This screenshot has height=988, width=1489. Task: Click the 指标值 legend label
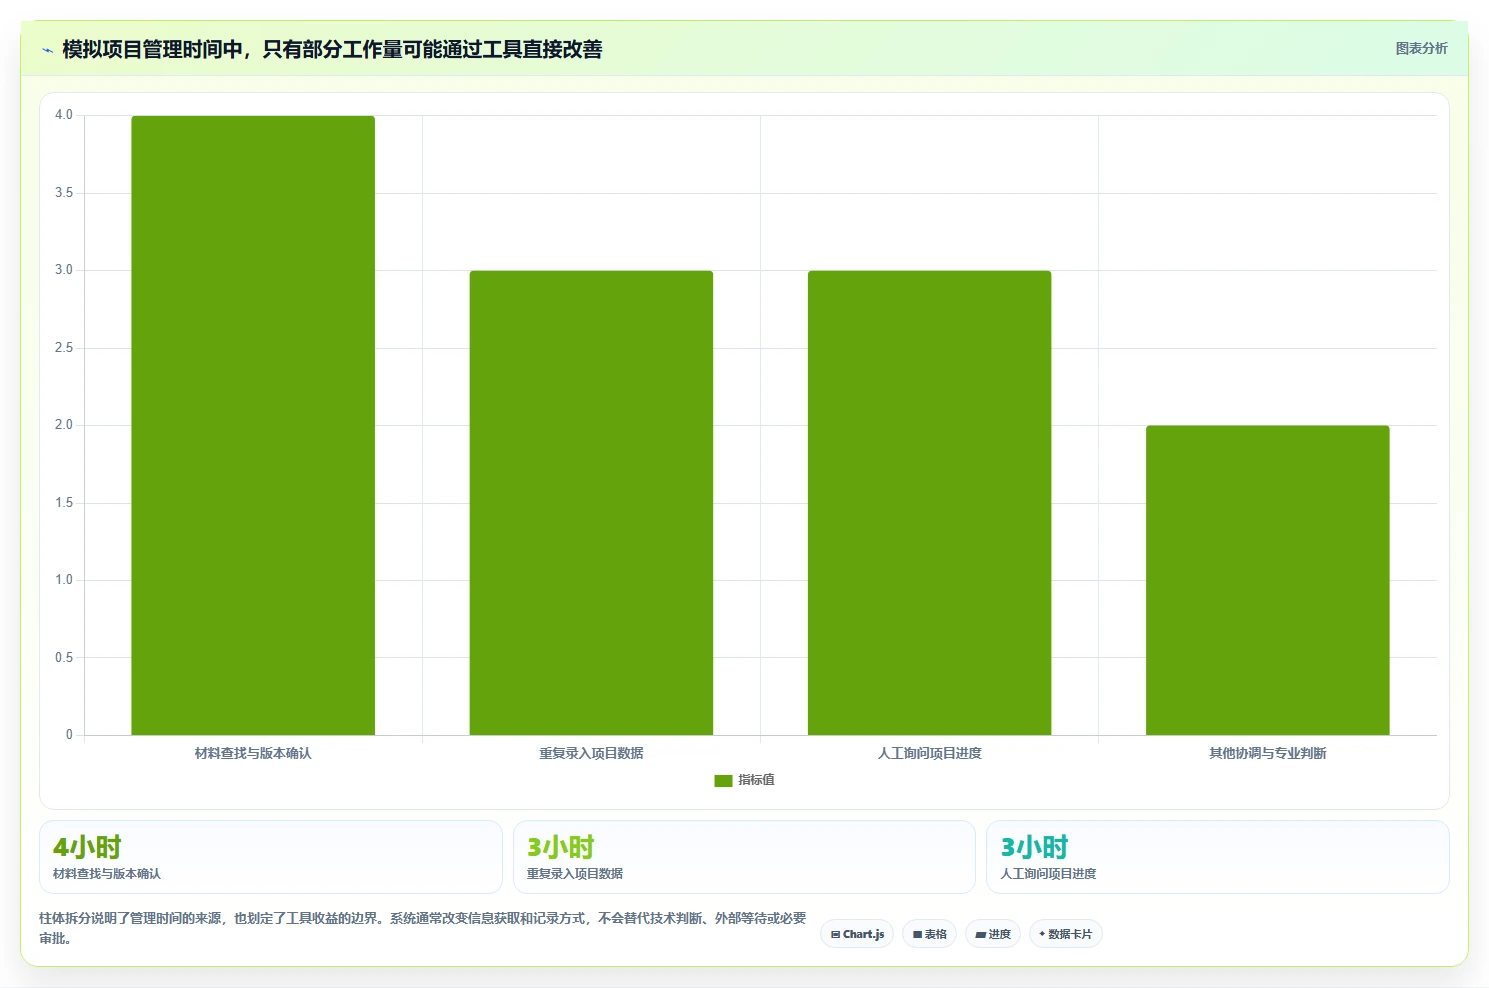756,780
